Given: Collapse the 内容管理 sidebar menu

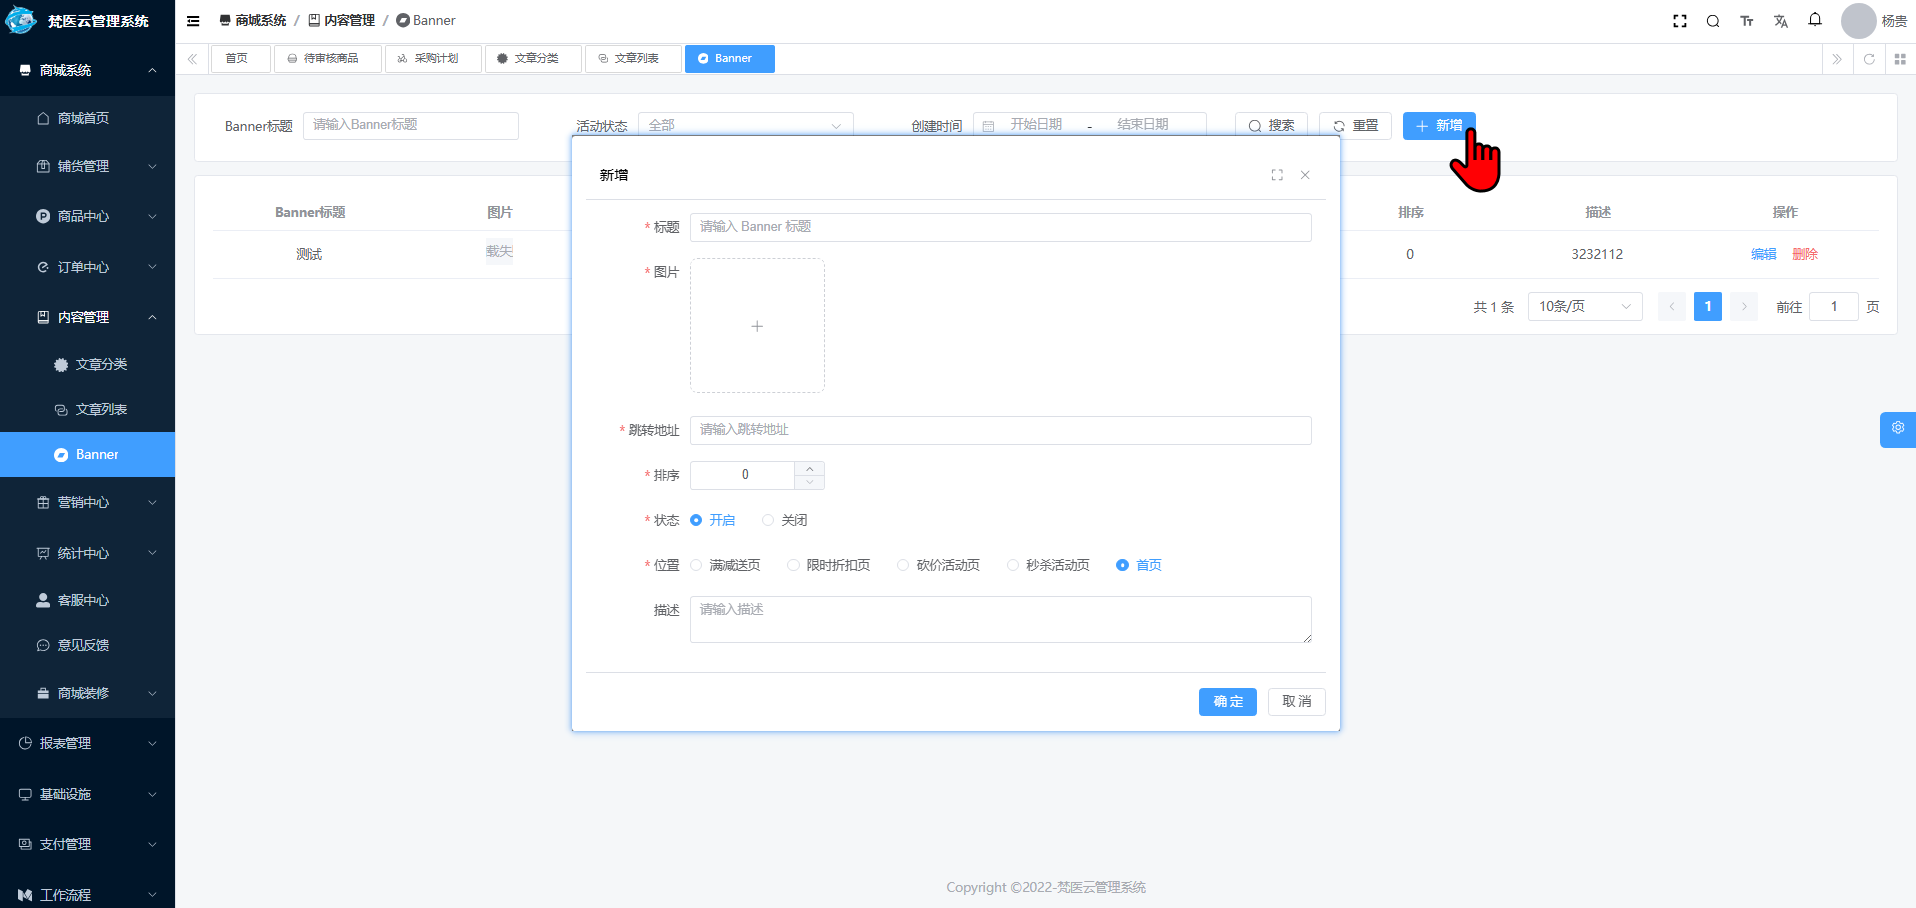Looking at the screenshot, I should click(87, 317).
